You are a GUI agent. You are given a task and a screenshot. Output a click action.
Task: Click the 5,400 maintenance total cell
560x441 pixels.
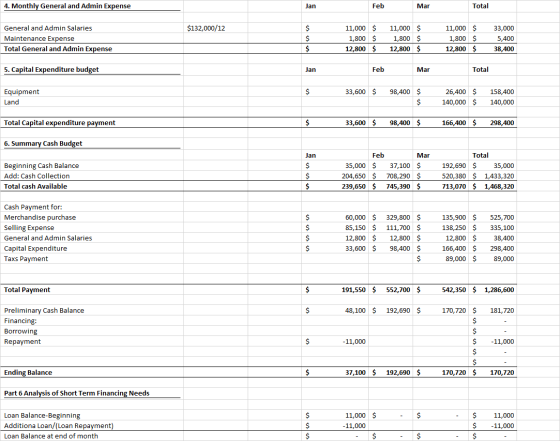click(x=505, y=39)
